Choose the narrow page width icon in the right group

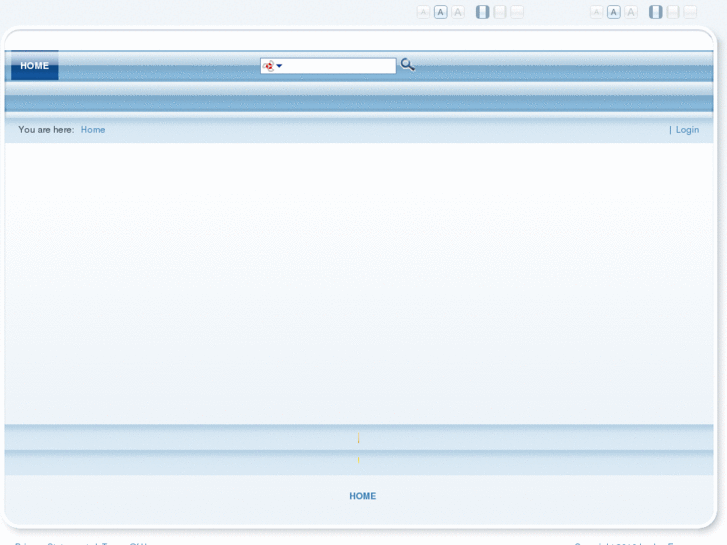(656, 12)
